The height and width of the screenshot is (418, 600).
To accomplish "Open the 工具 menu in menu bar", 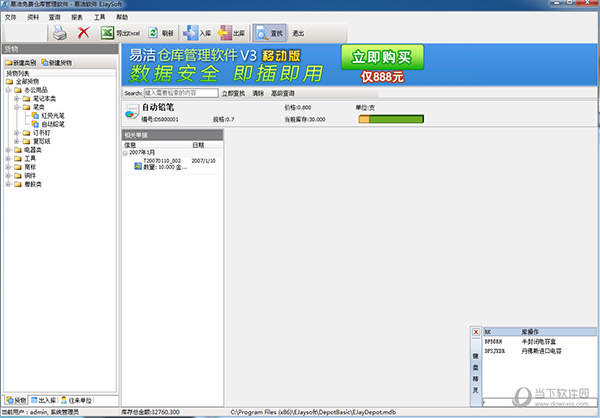I will (x=99, y=17).
